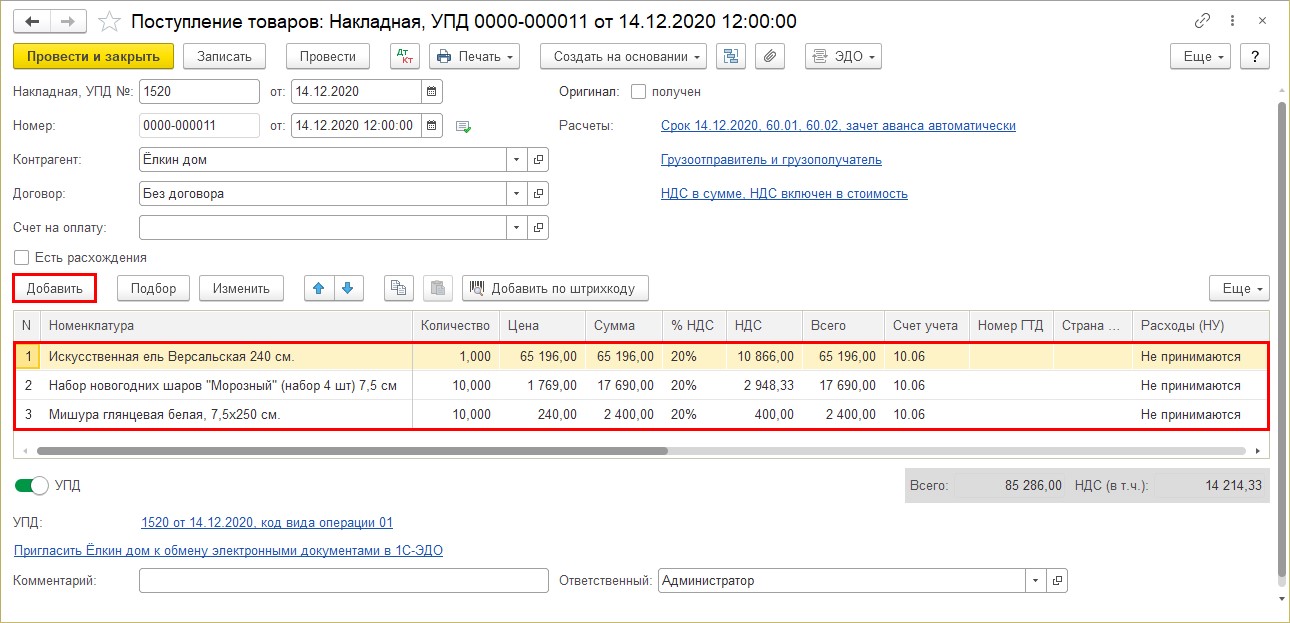Star this document as favorite
Image resolution: width=1290 pixels, height=623 pixels.
[111, 21]
